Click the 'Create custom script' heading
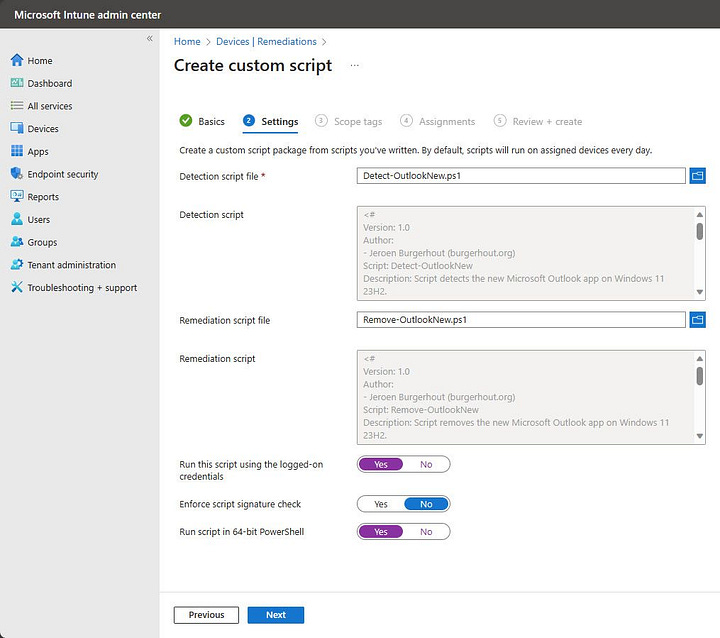720x638 pixels. [x=253, y=66]
